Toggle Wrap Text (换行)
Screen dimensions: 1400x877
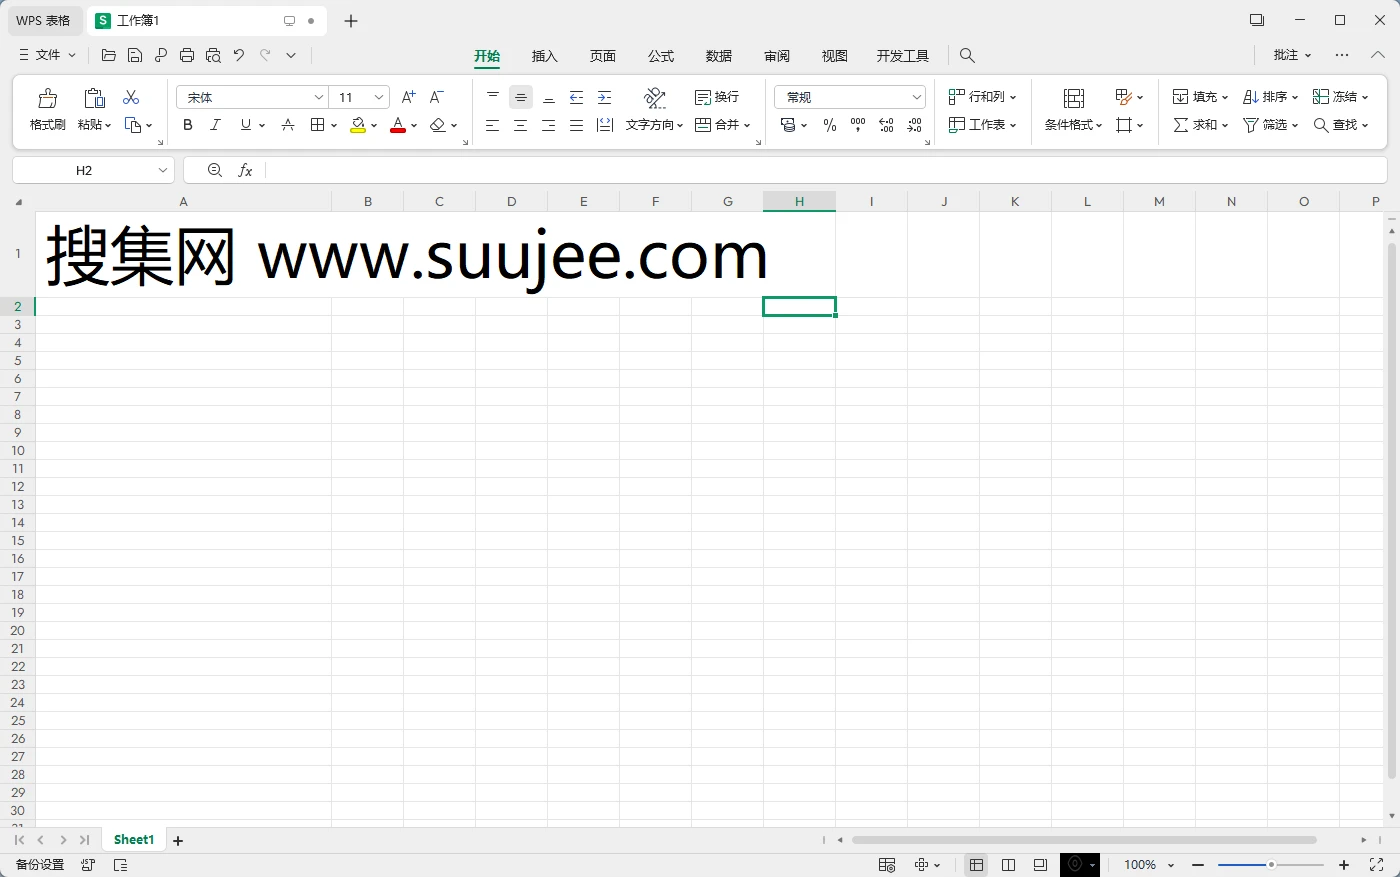(717, 97)
